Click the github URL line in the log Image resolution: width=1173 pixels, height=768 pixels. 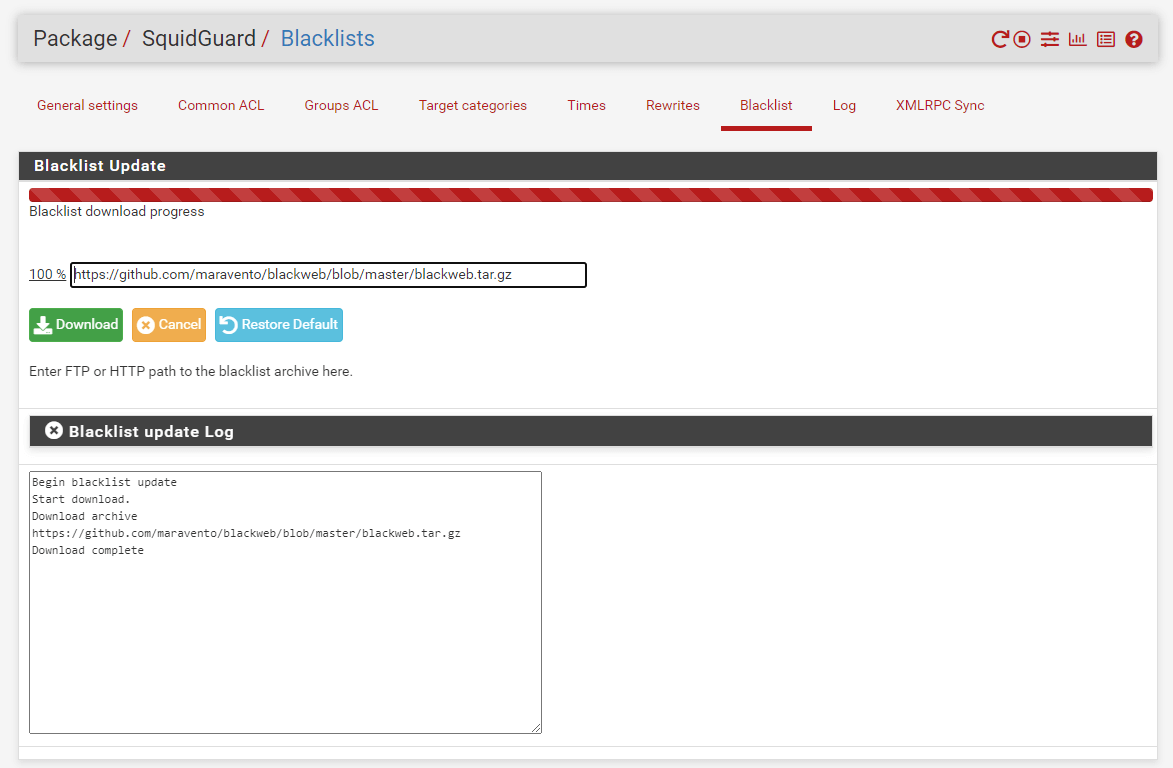[x=246, y=533]
